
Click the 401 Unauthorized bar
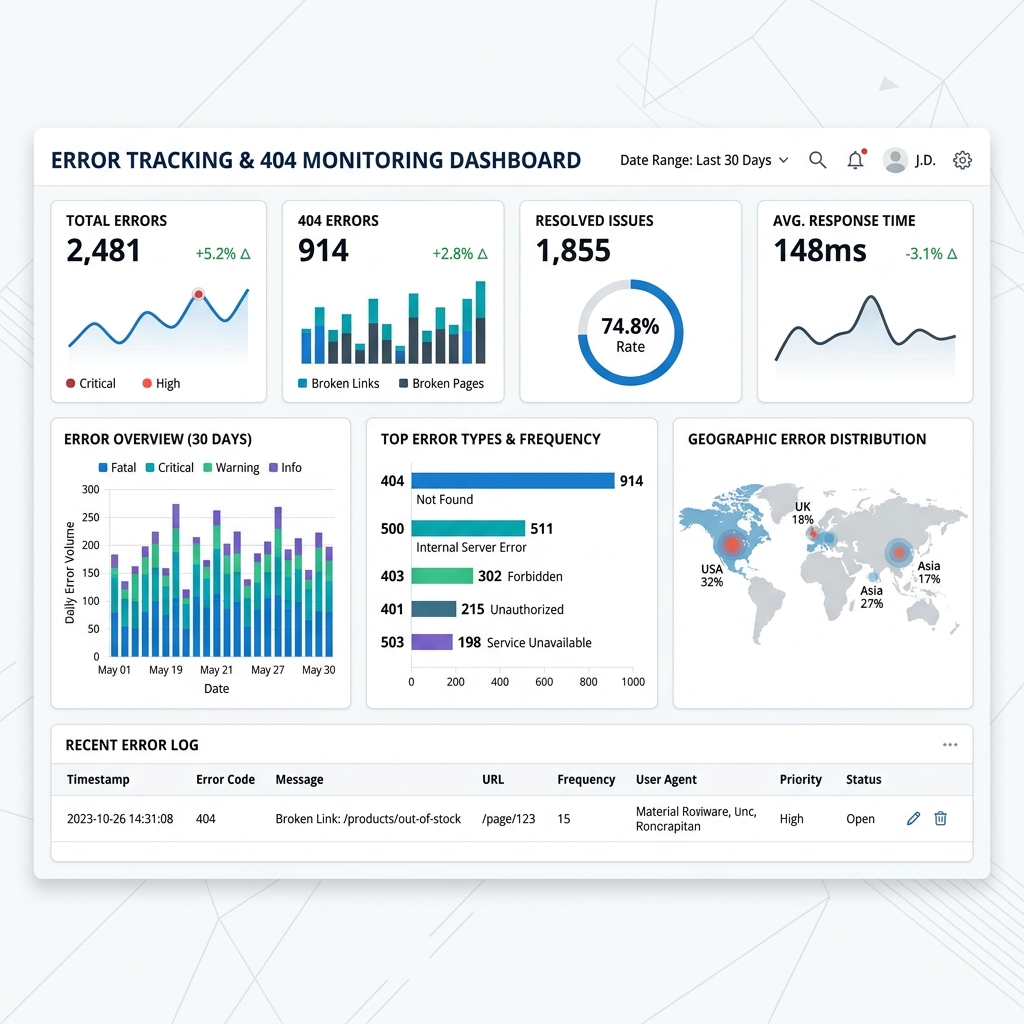click(434, 609)
